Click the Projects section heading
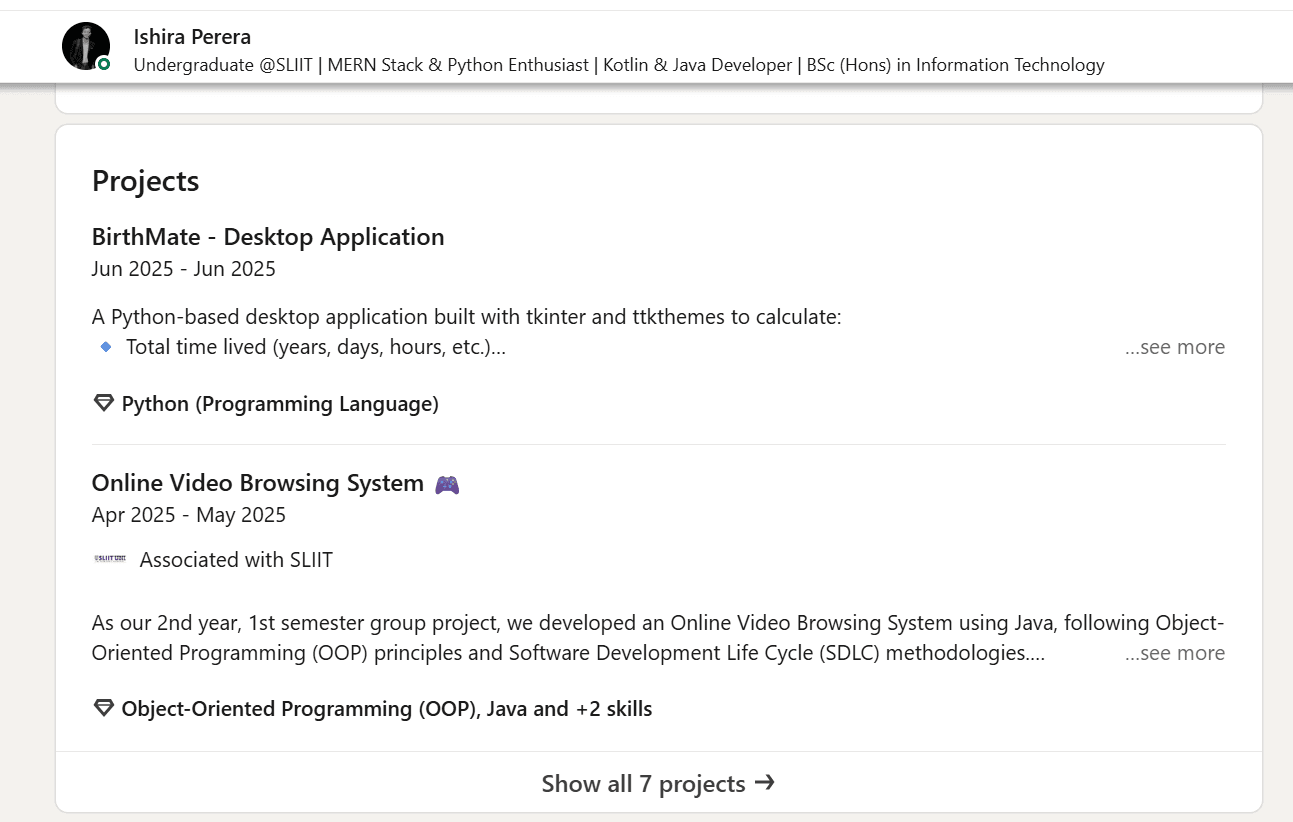Screen dimensions: 1293x822 [x=145, y=181]
